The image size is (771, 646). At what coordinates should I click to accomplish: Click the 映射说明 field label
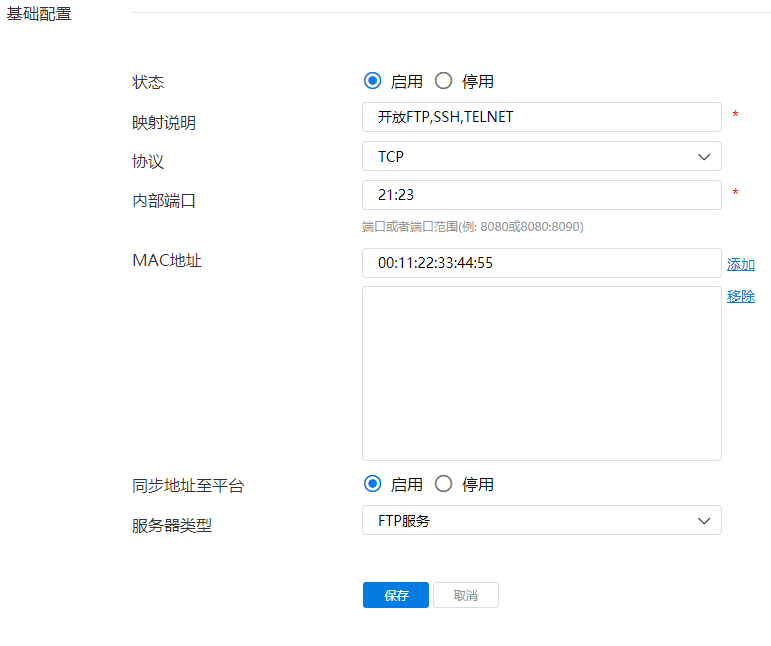coord(164,123)
